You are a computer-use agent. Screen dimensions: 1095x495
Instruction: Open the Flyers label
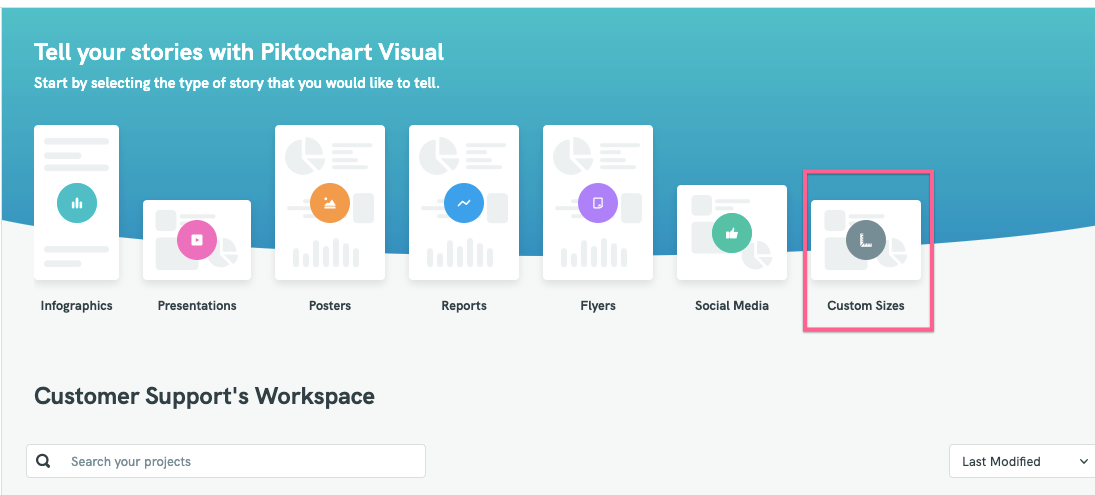point(598,306)
